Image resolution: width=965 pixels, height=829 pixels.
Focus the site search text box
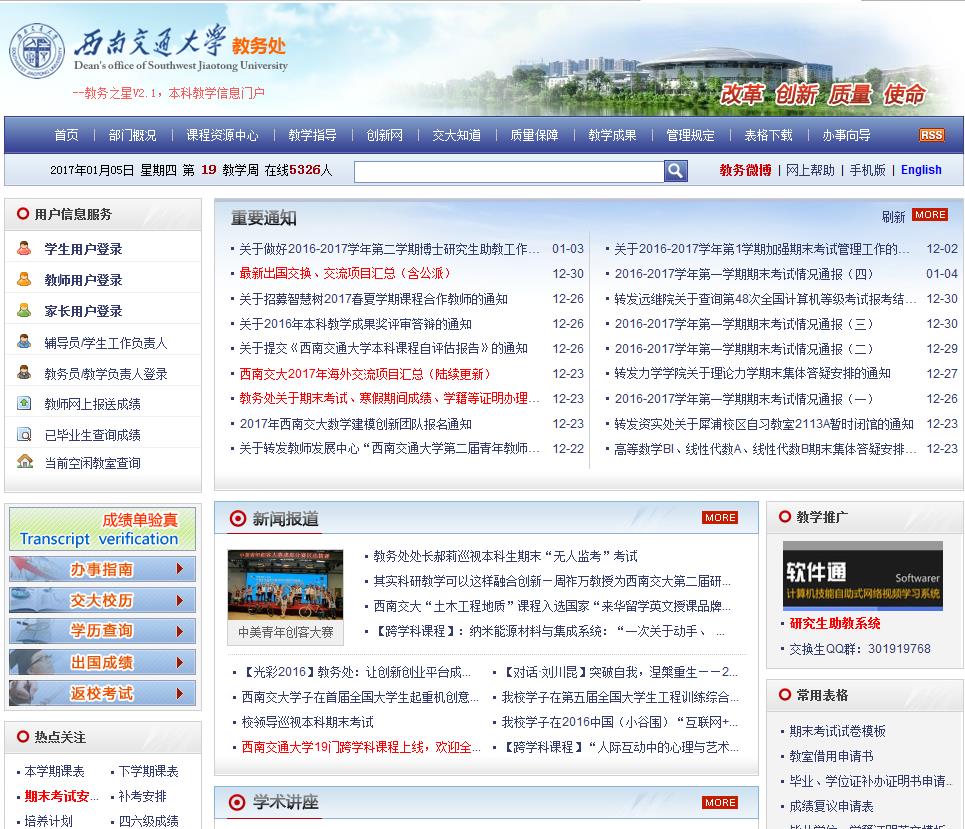pyautogui.click(x=509, y=172)
